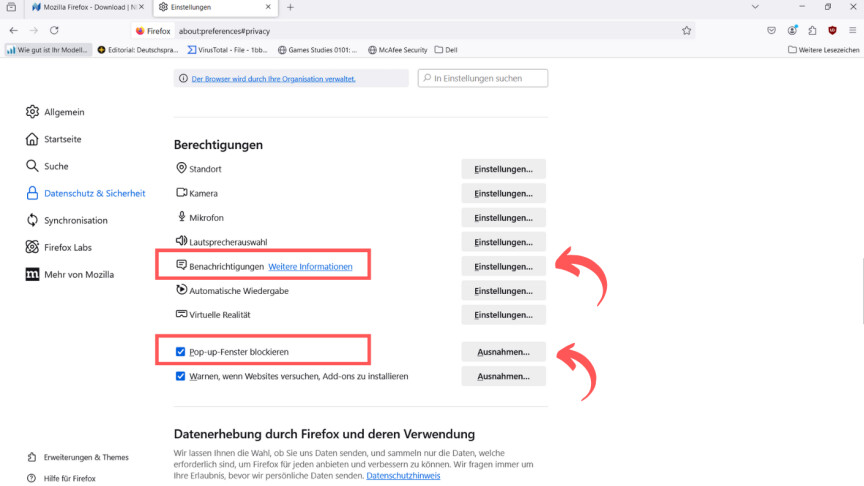
Task: Open the Firefox account icon
Action: 792,31
